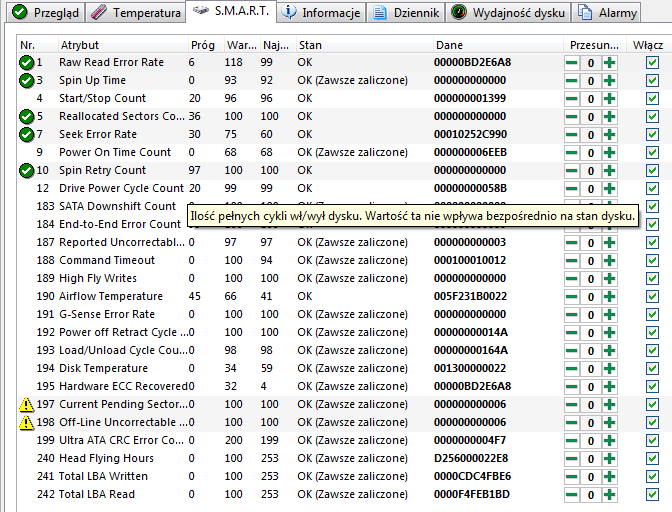672x512 pixels.
Task: Select the S.M.A.R.T. tab
Action: [231, 11]
